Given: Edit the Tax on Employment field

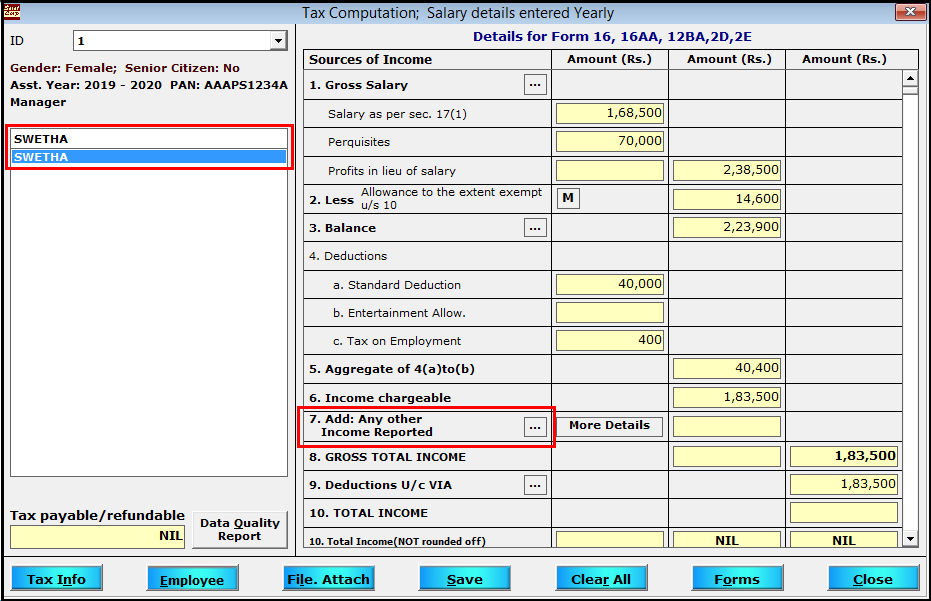Looking at the screenshot, I should [x=610, y=340].
